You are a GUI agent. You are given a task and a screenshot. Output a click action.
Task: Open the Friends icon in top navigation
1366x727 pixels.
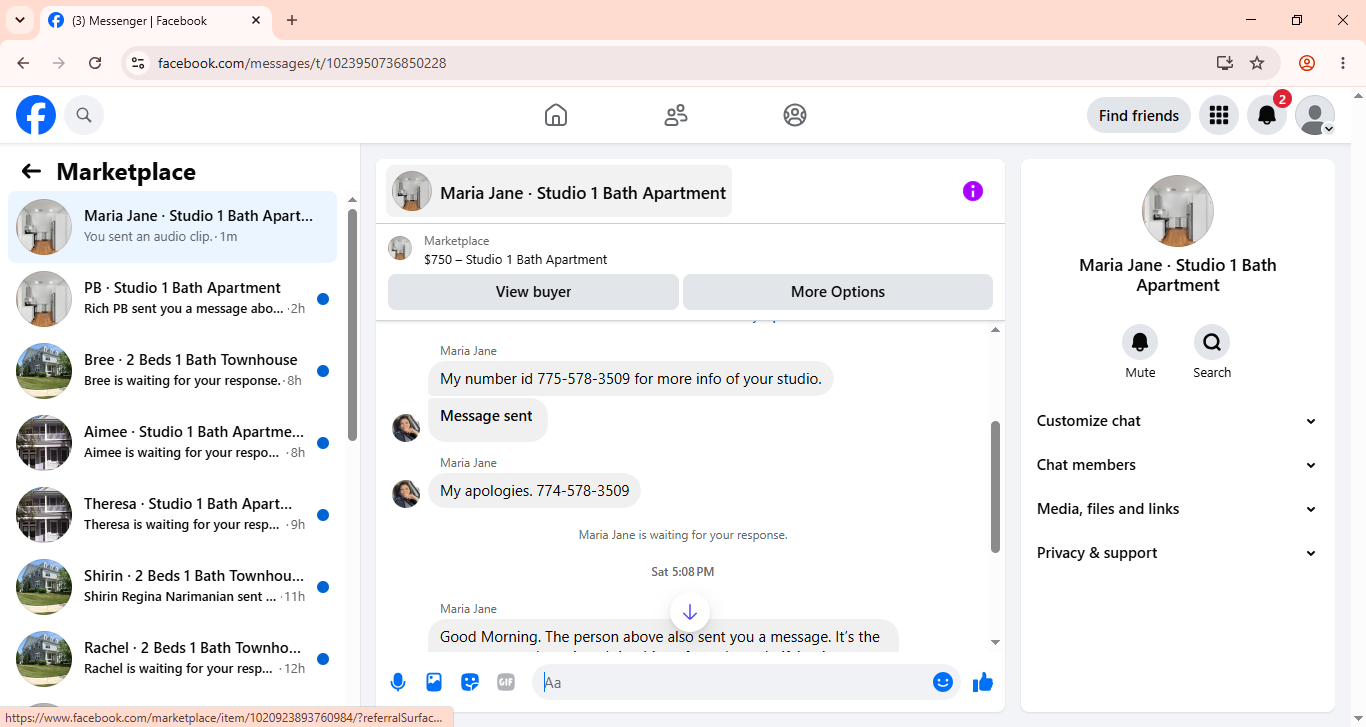click(x=676, y=115)
